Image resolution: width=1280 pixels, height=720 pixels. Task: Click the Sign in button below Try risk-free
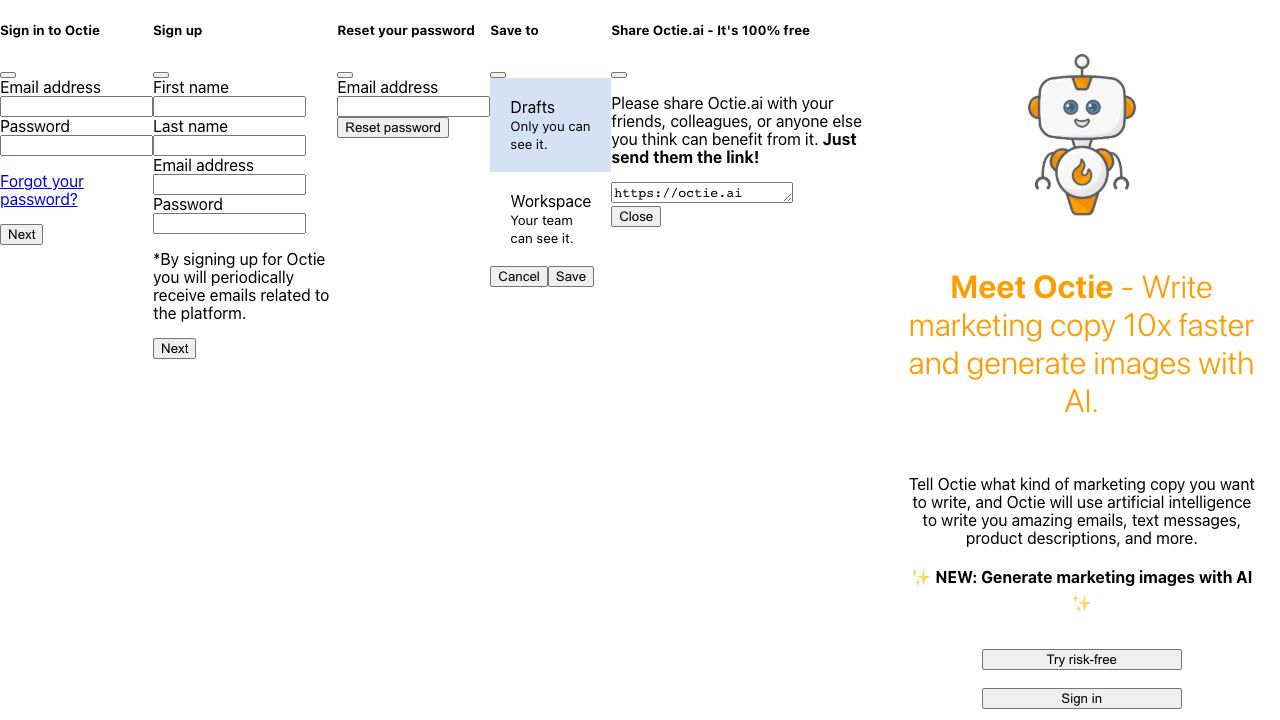point(1081,699)
